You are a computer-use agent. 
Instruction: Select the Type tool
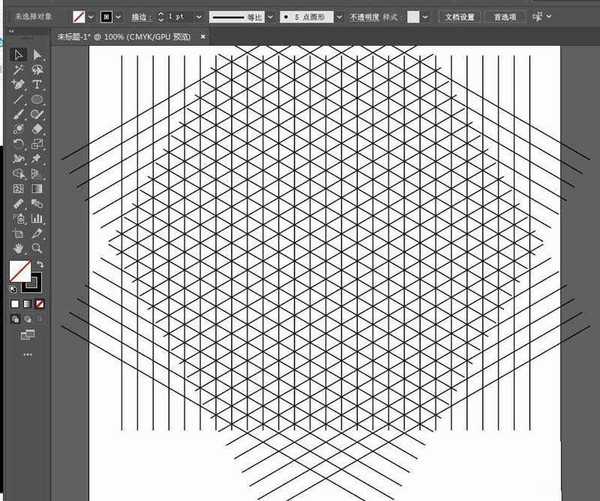point(37,85)
